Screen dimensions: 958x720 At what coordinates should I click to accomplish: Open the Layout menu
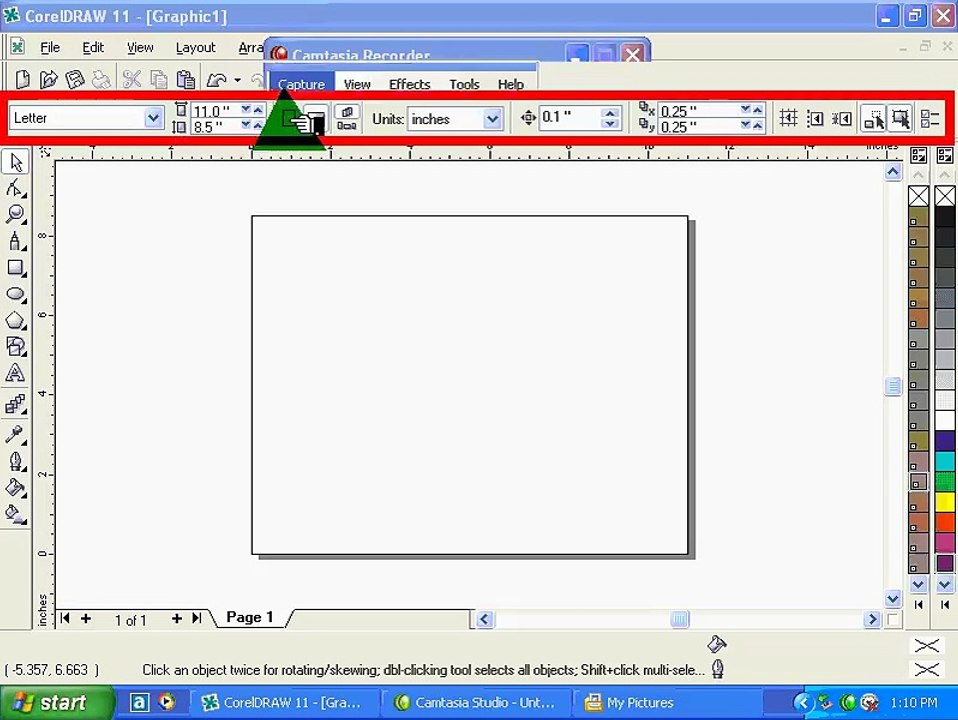point(196,48)
